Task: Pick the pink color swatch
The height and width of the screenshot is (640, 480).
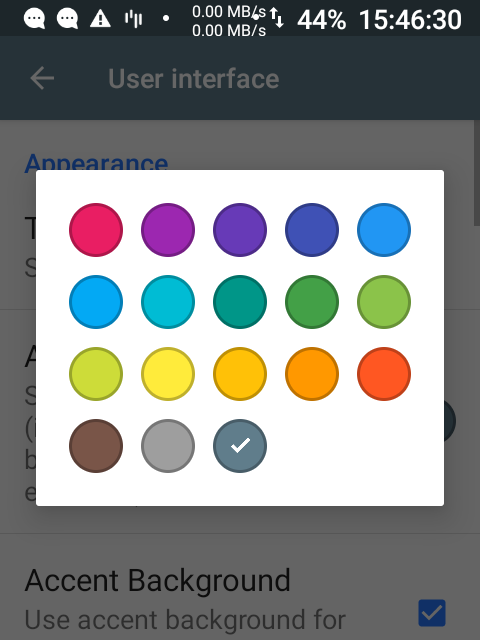Action: 96,230
